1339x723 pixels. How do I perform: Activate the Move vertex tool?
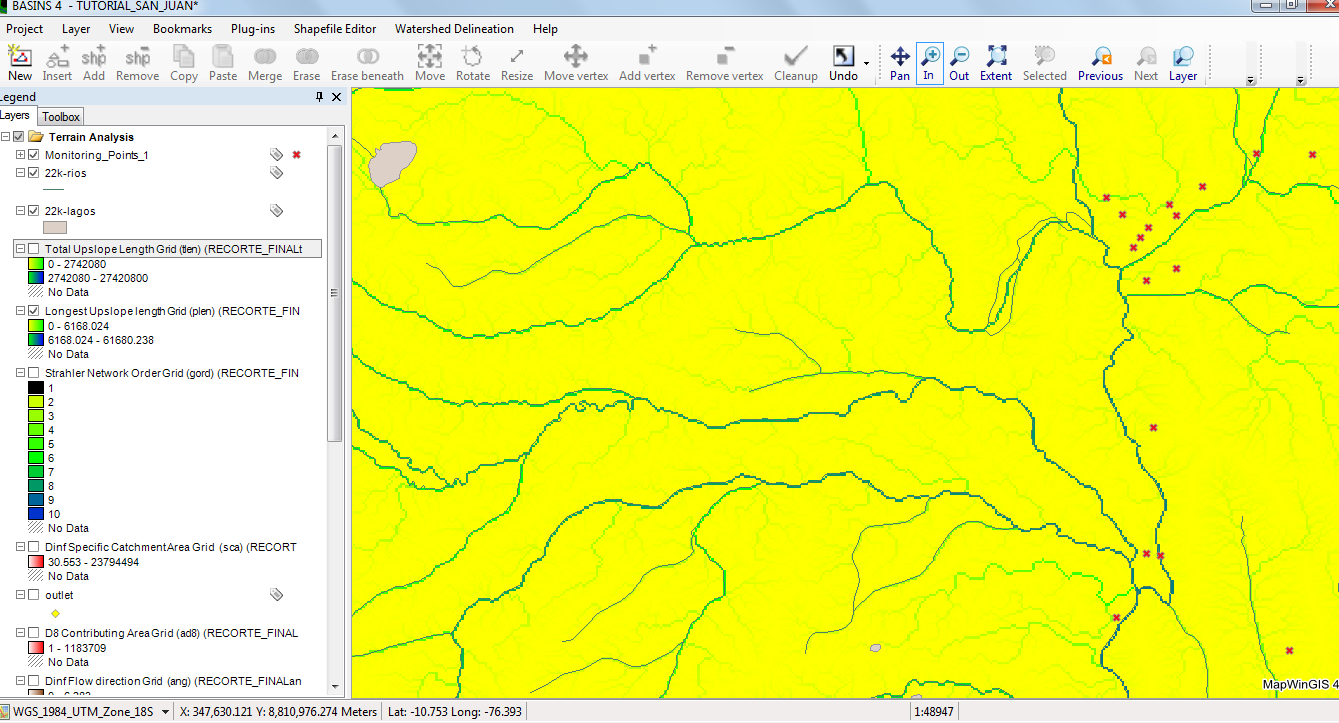coord(576,63)
